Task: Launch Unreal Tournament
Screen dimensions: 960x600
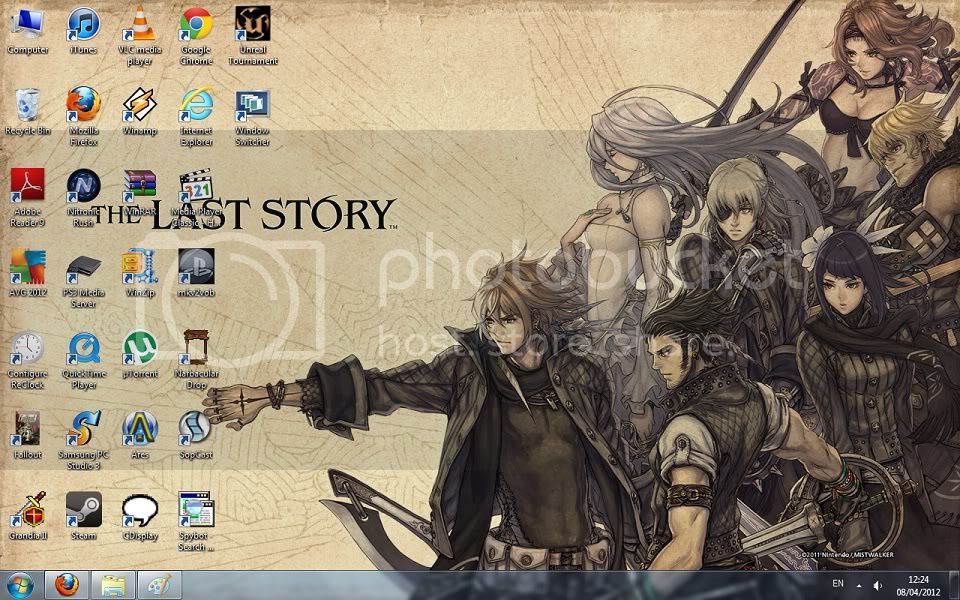Action: pyautogui.click(x=253, y=22)
